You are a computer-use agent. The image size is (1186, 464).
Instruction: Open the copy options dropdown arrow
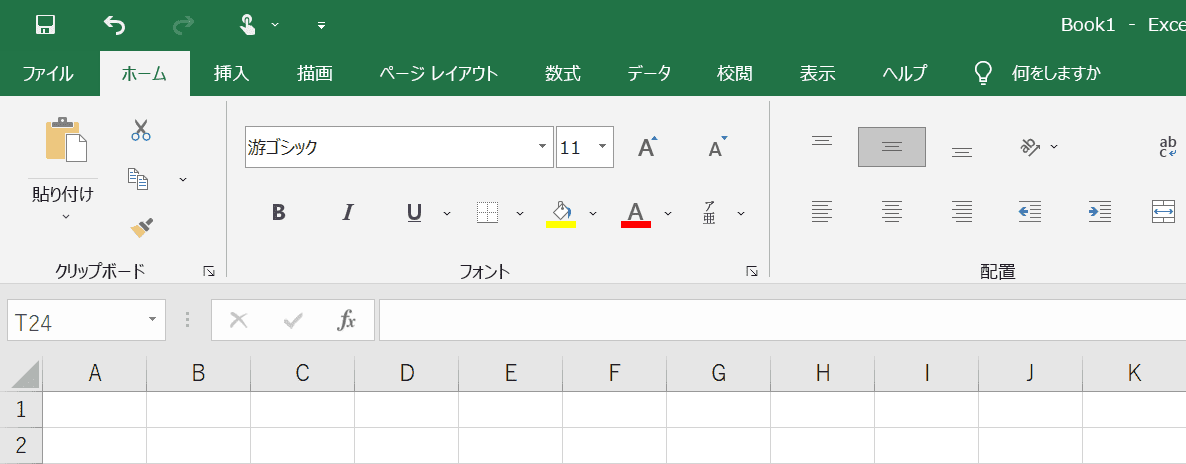(182, 179)
